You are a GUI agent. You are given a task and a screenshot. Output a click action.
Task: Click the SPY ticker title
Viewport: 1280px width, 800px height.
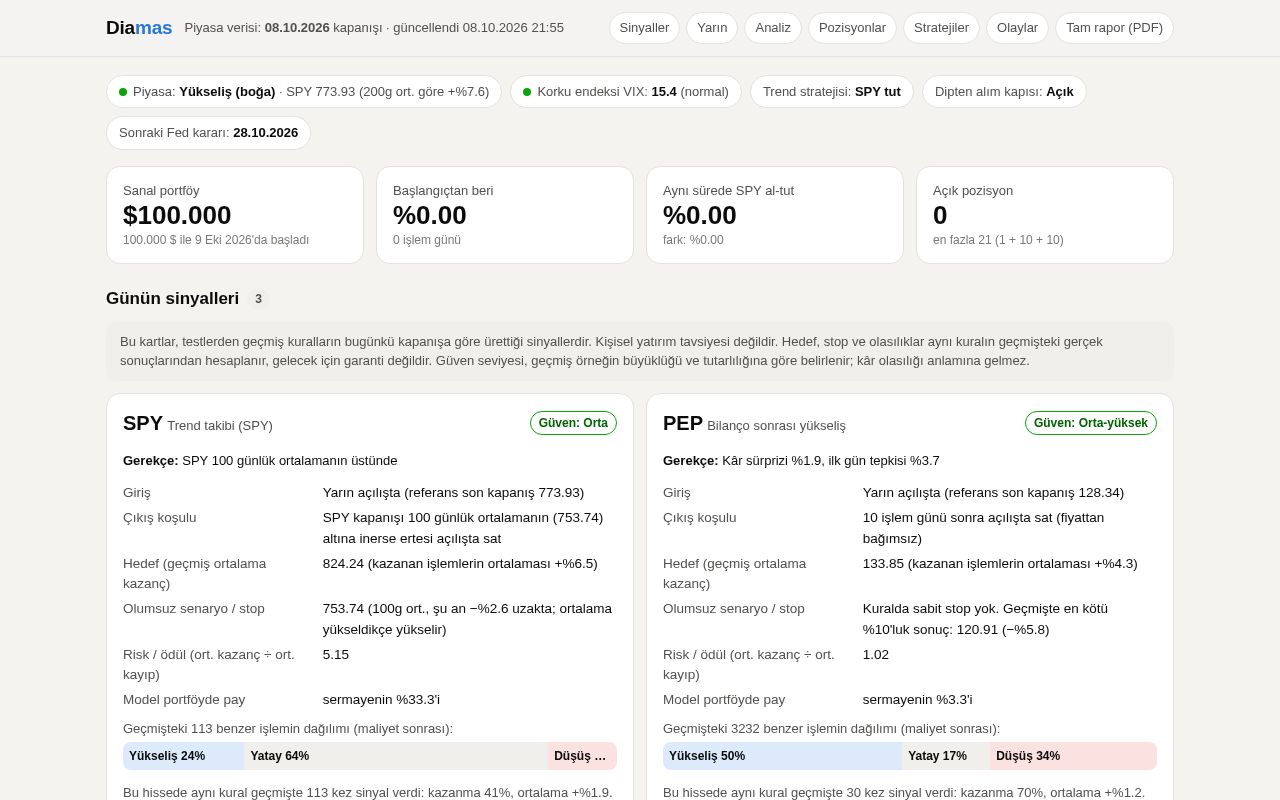click(x=143, y=423)
